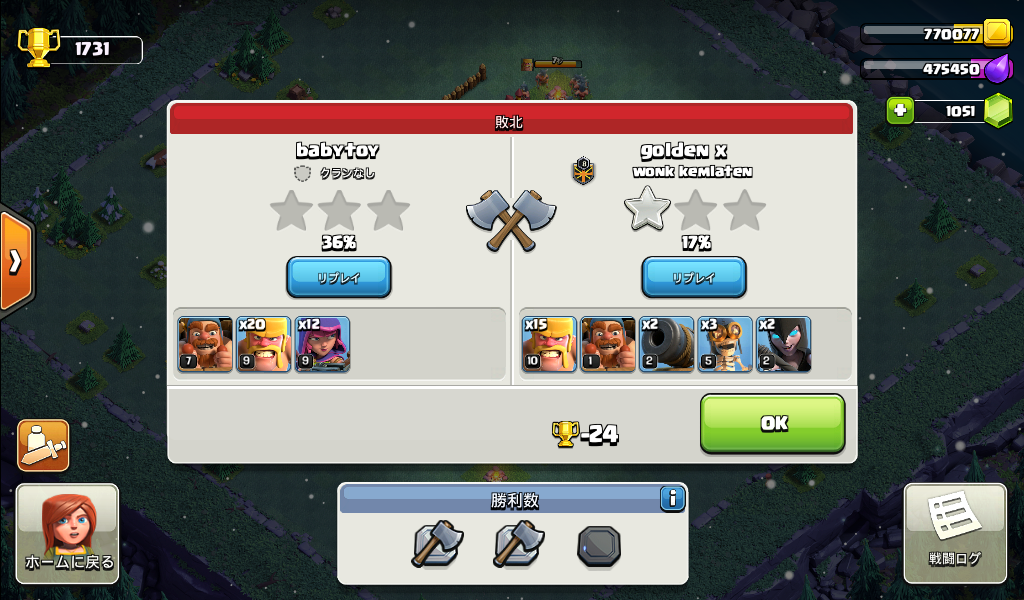The height and width of the screenshot is (600, 1024).
Task: Tap the elixir resource storage bar
Action: tap(936, 69)
